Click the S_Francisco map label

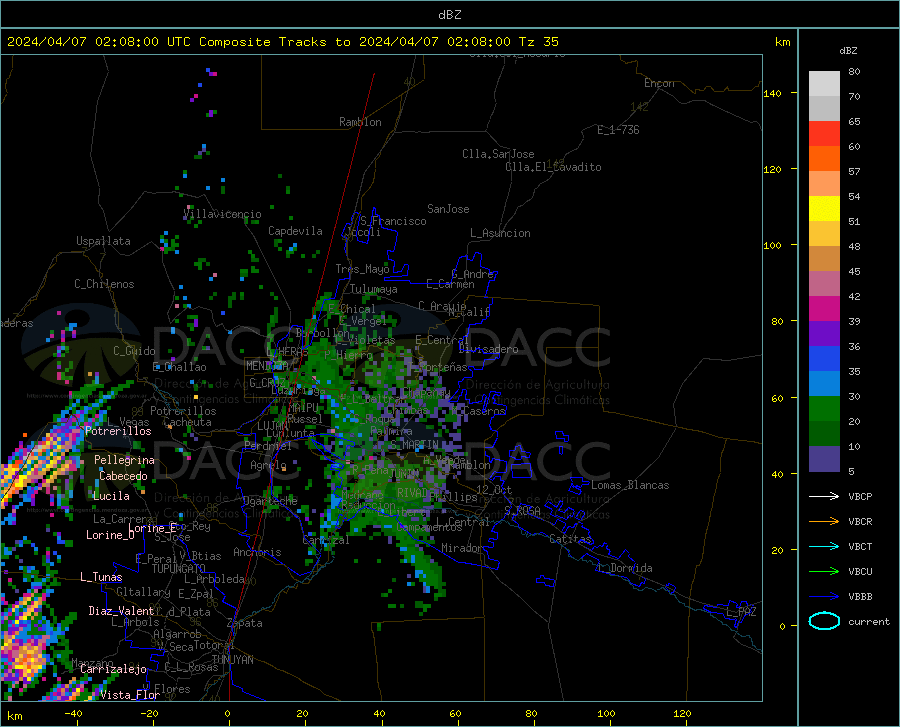(393, 221)
